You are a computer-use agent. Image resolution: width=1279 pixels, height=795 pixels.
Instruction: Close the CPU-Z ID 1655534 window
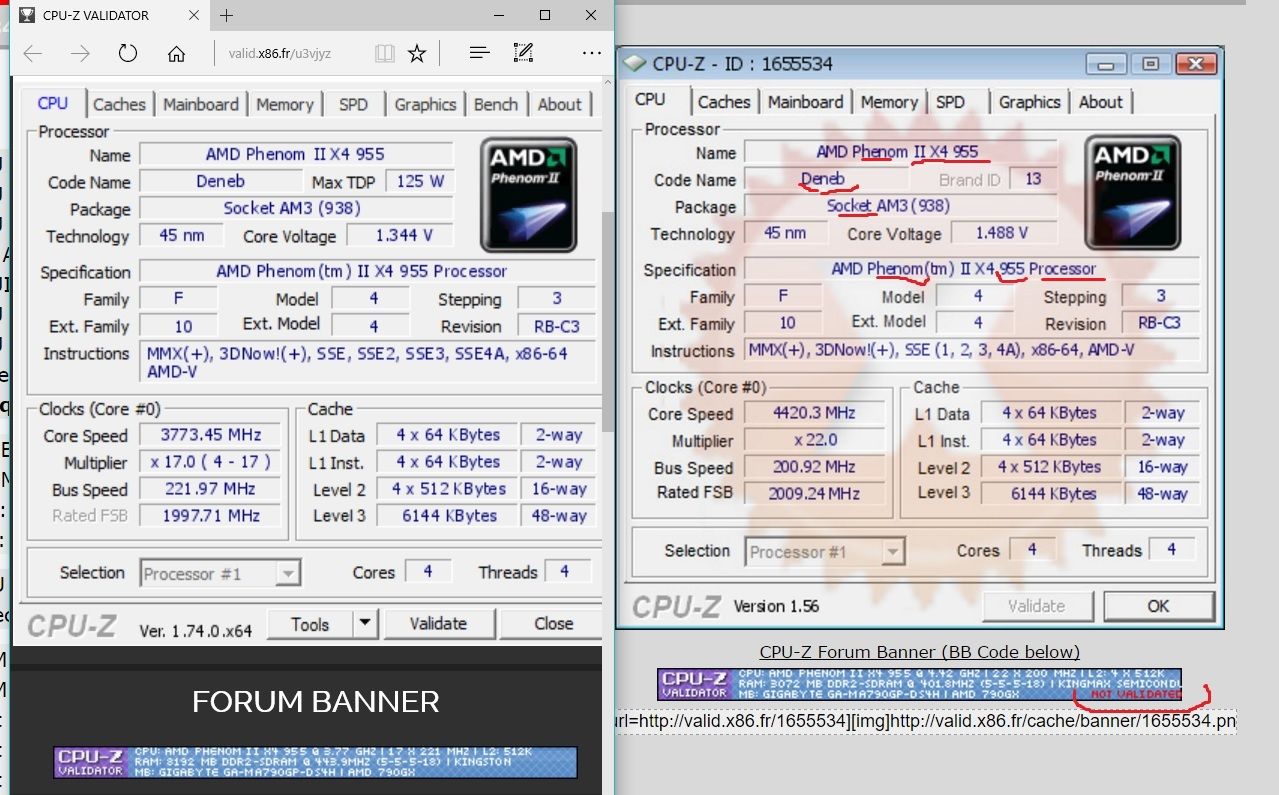coord(1194,64)
